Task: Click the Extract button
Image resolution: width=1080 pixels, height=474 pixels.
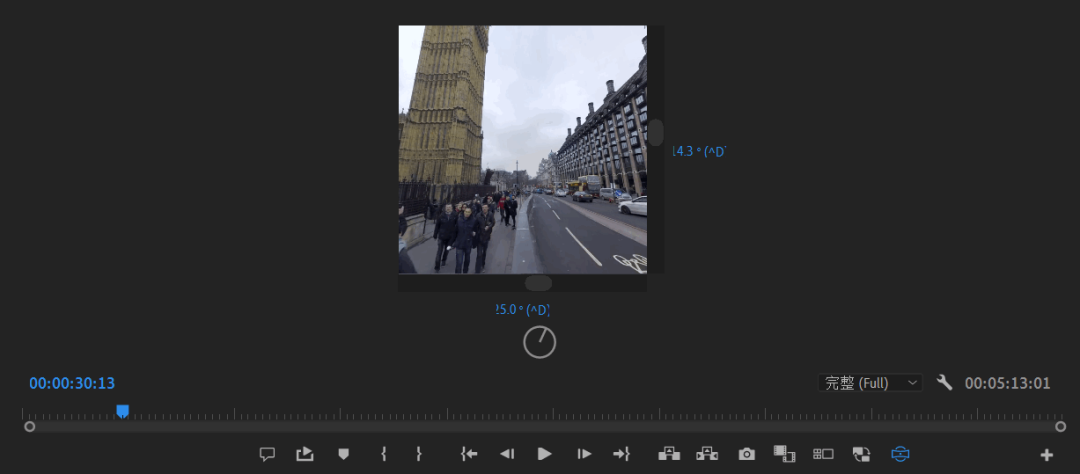Action: coord(707,454)
